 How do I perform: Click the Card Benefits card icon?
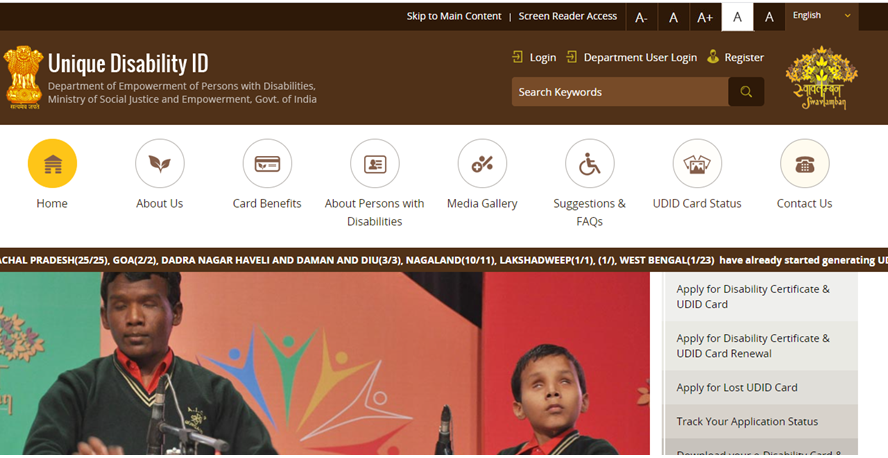pos(267,164)
